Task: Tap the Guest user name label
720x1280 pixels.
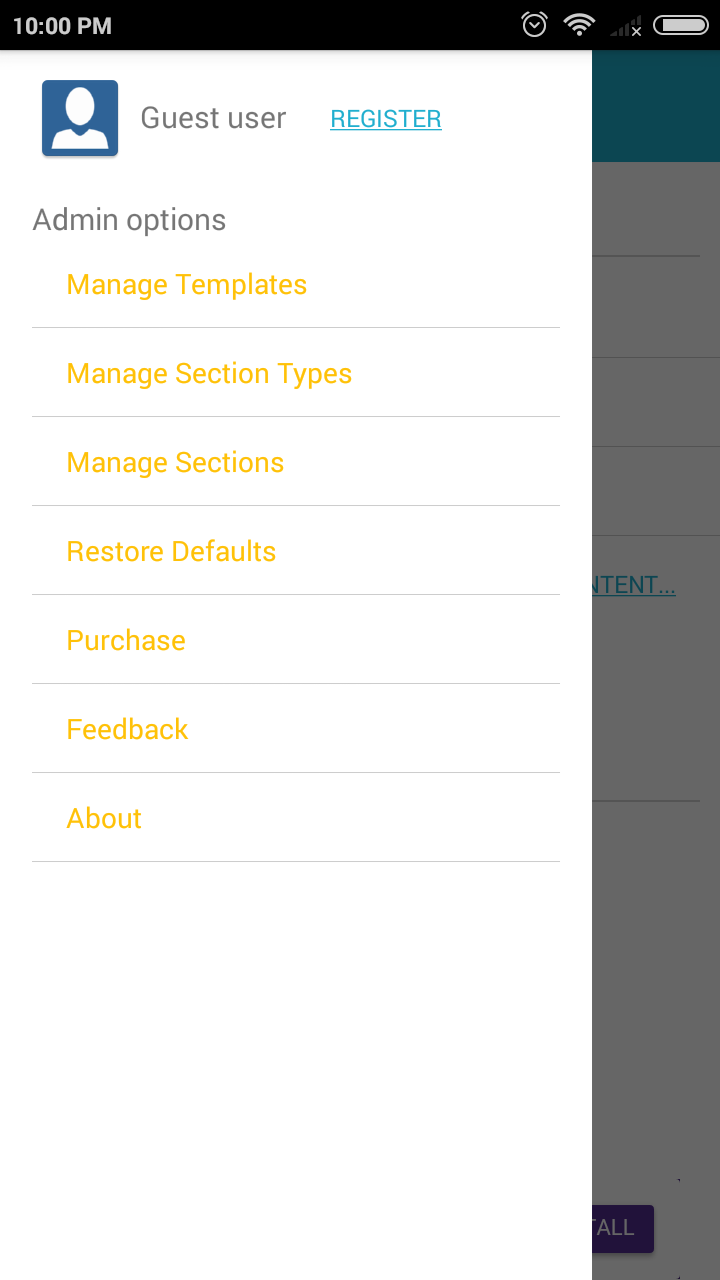Action: click(213, 118)
